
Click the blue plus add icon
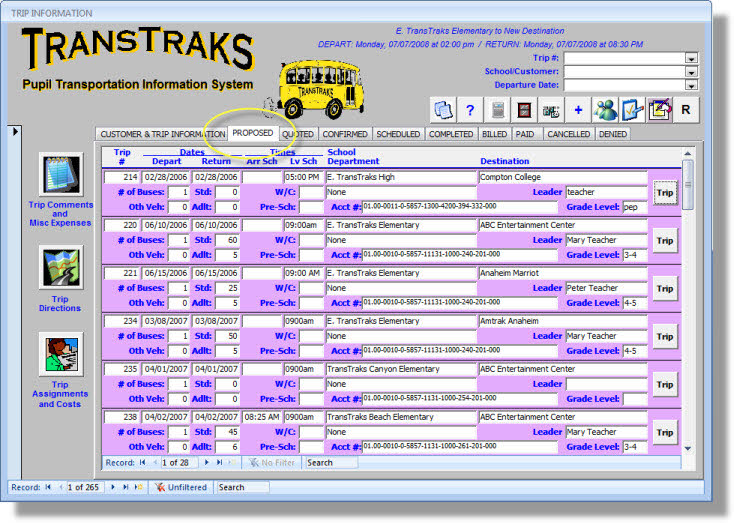[x=578, y=109]
